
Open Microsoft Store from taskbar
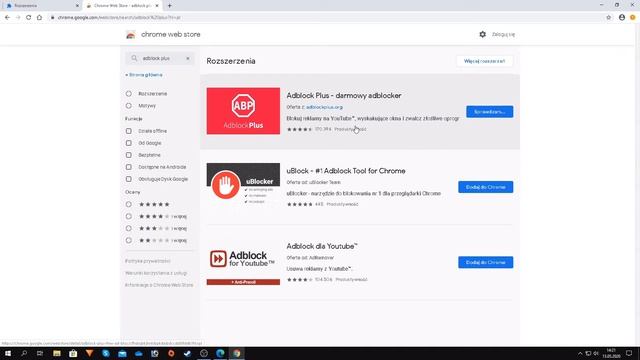coord(73,353)
